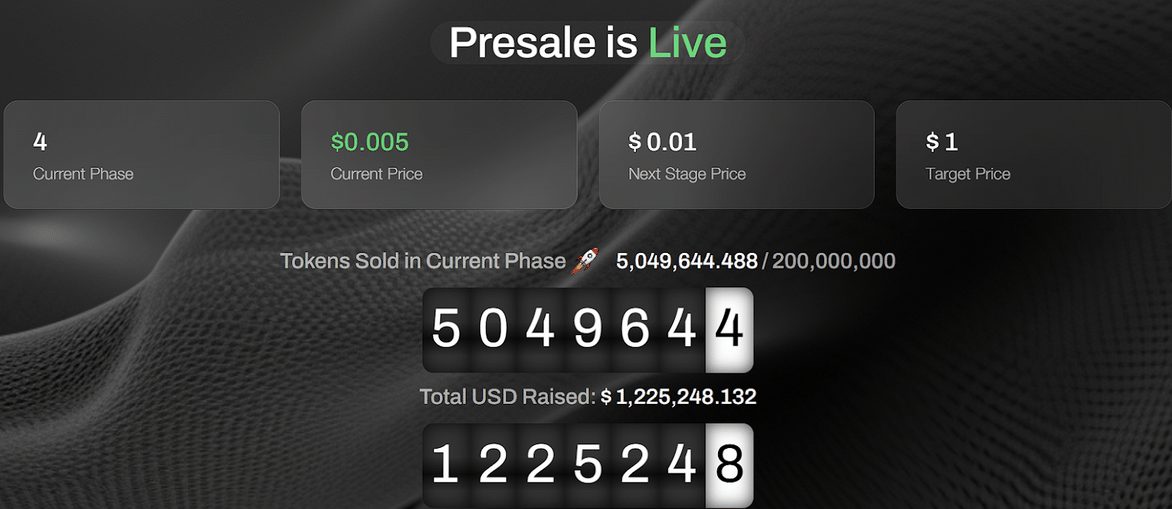Click the 5,049,644.488 tokens sold figure
This screenshot has width=1172, height=509.
(687, 261)
